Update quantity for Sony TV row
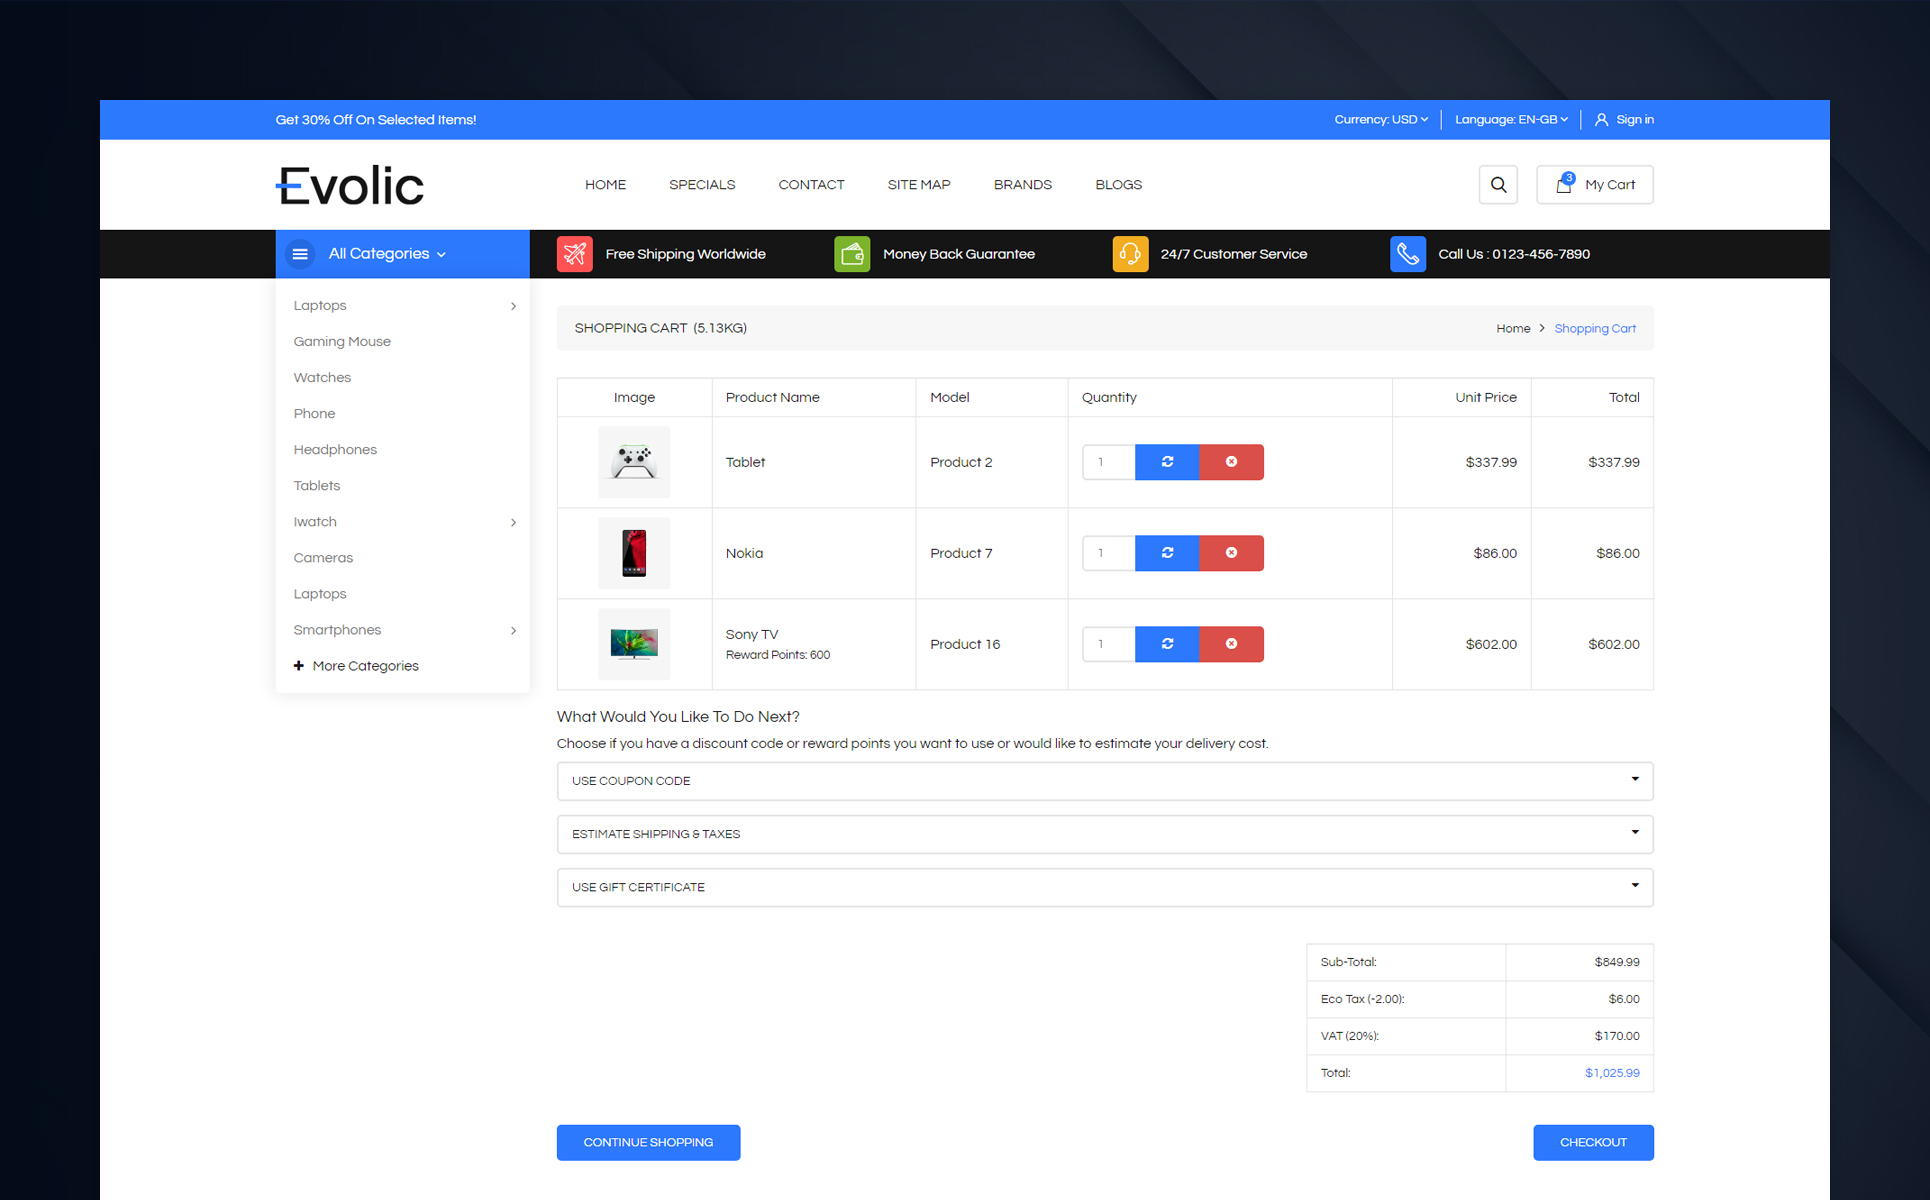 tap(1167, 644)
